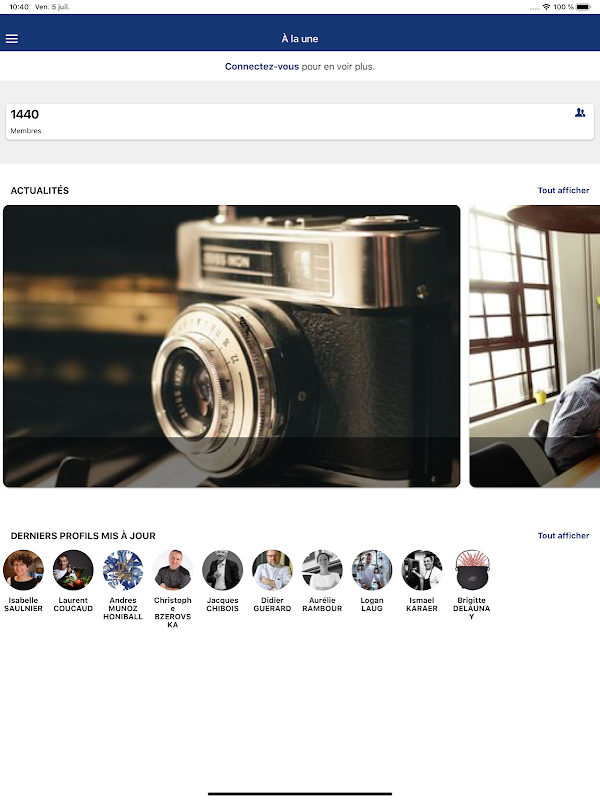Tap the members group icon
The image size is (600, 800).
point(580,113)
